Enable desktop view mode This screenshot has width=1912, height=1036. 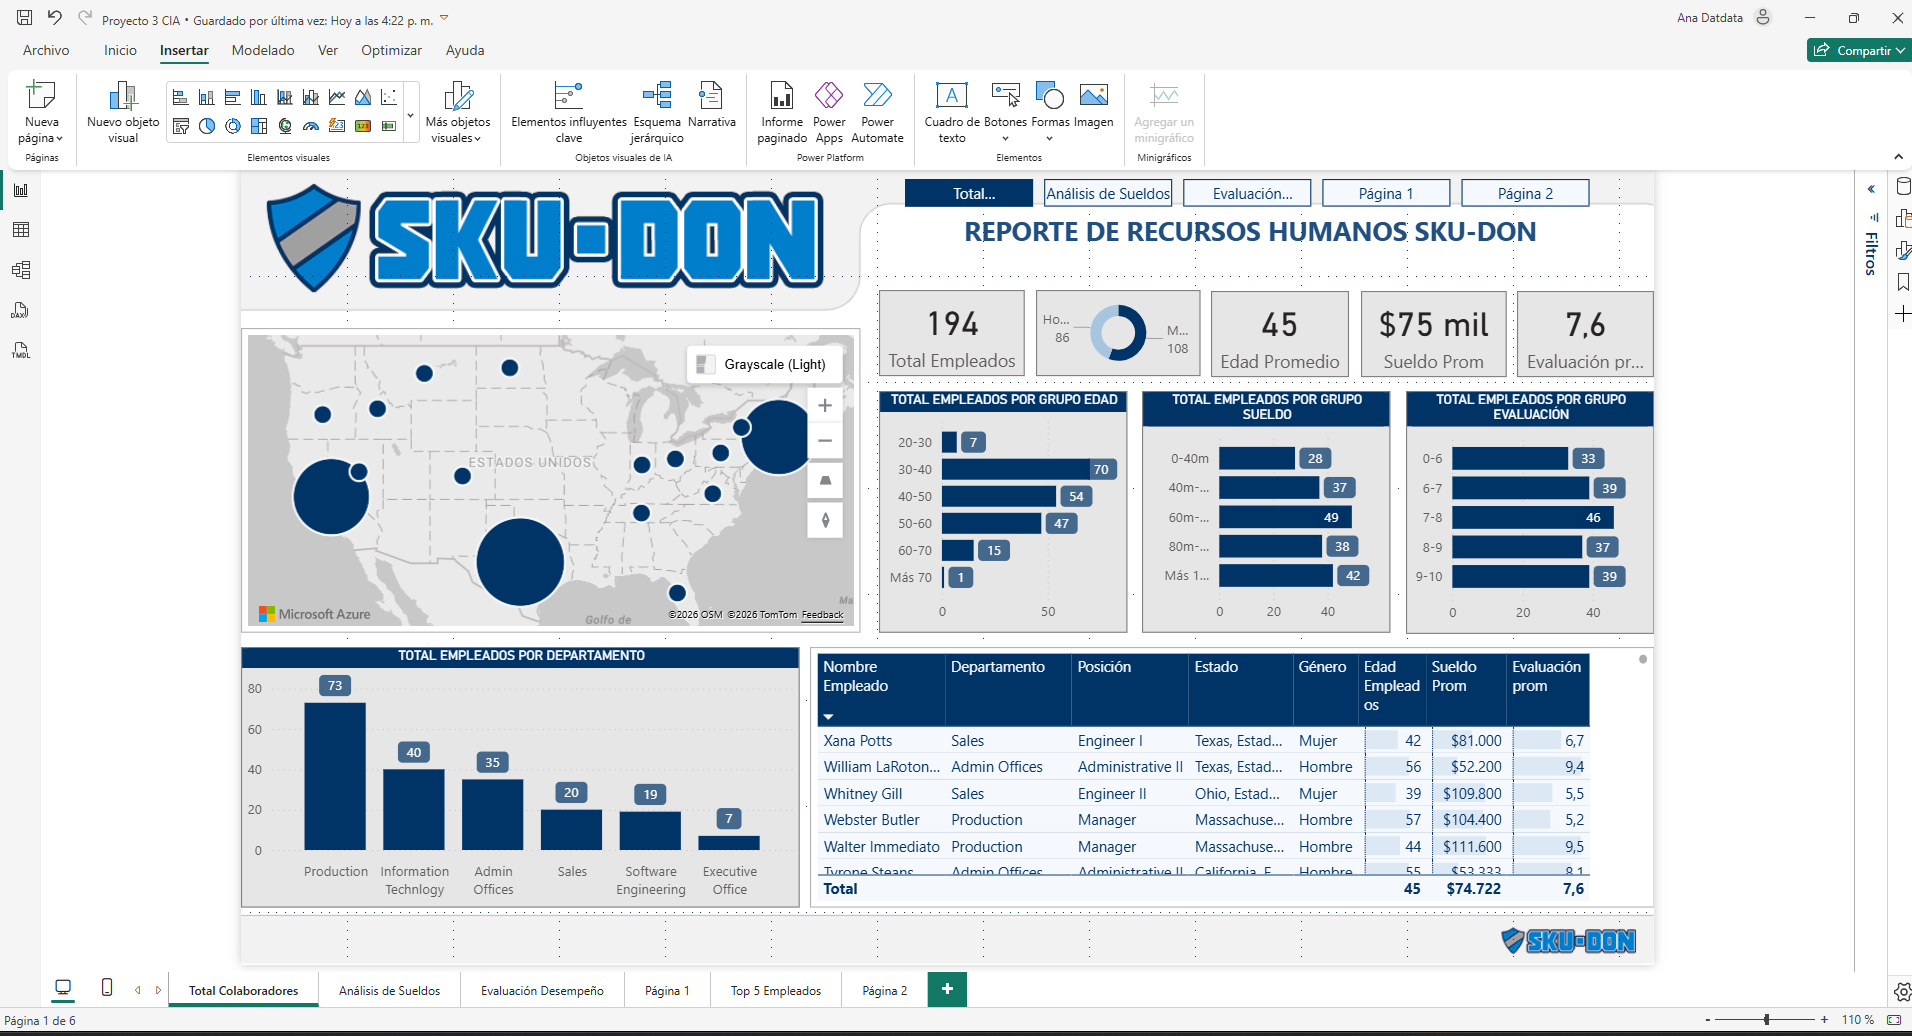63,987
